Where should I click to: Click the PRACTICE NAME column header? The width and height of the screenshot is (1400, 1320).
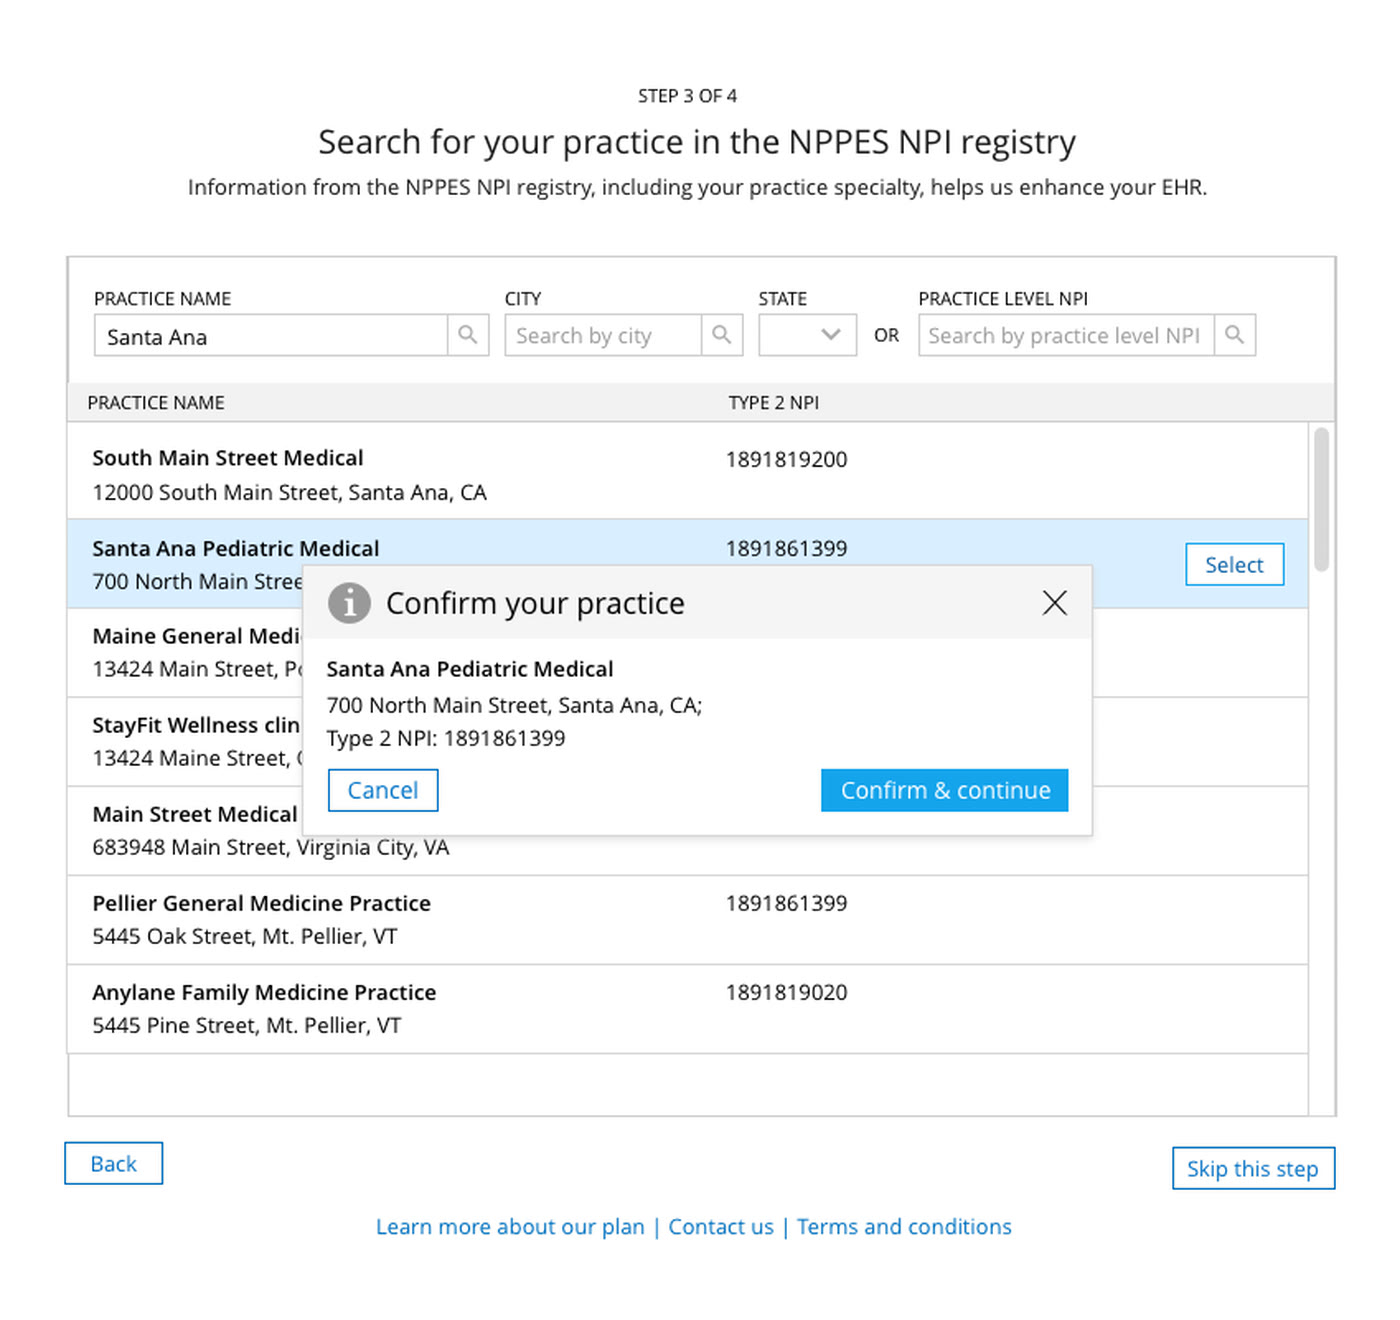pyautogui.click(x=156, y=402)
